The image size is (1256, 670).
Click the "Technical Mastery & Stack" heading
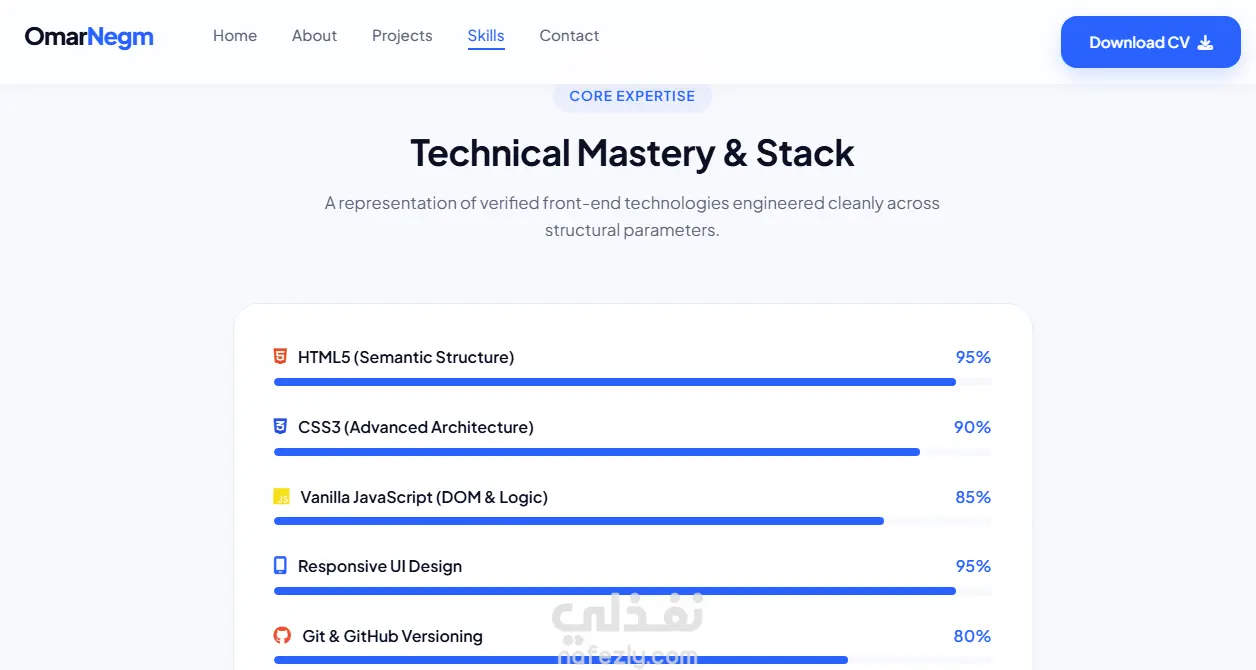pyautogui.click(x=632, y=153)
